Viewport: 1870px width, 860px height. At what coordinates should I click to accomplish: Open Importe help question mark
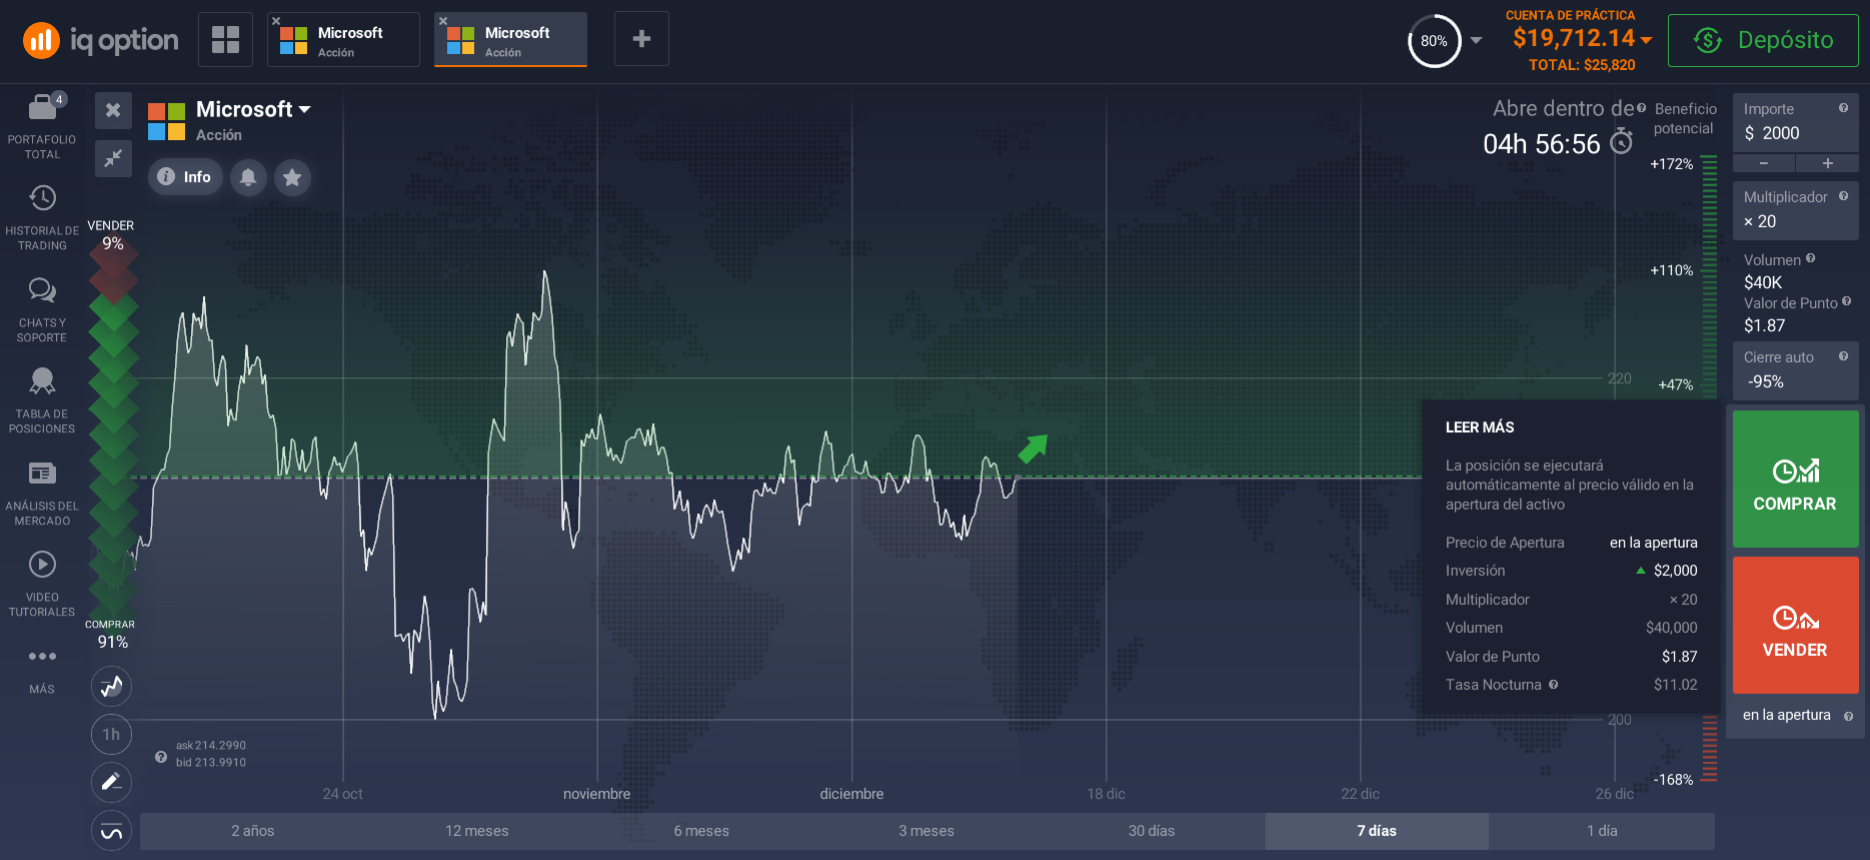[x=1843, y=108]
